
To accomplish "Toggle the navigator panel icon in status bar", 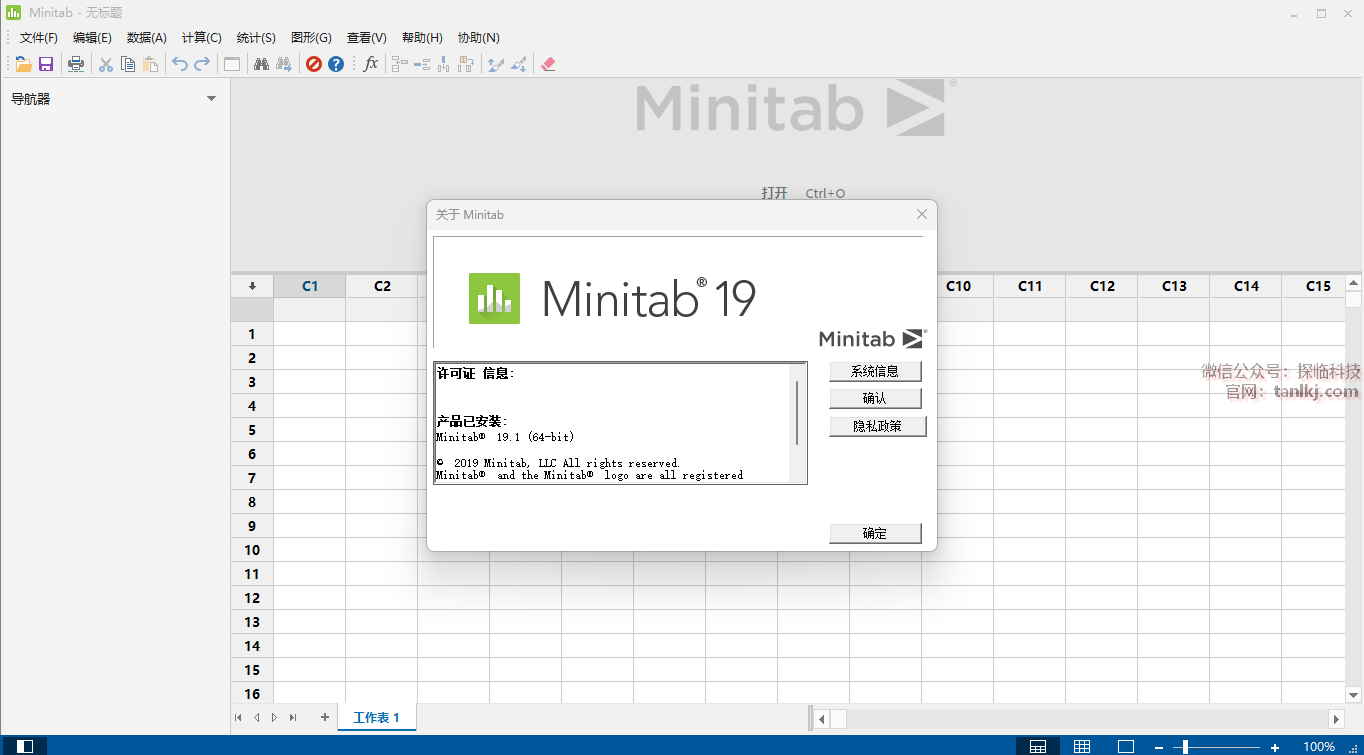I will pos(25,746).
